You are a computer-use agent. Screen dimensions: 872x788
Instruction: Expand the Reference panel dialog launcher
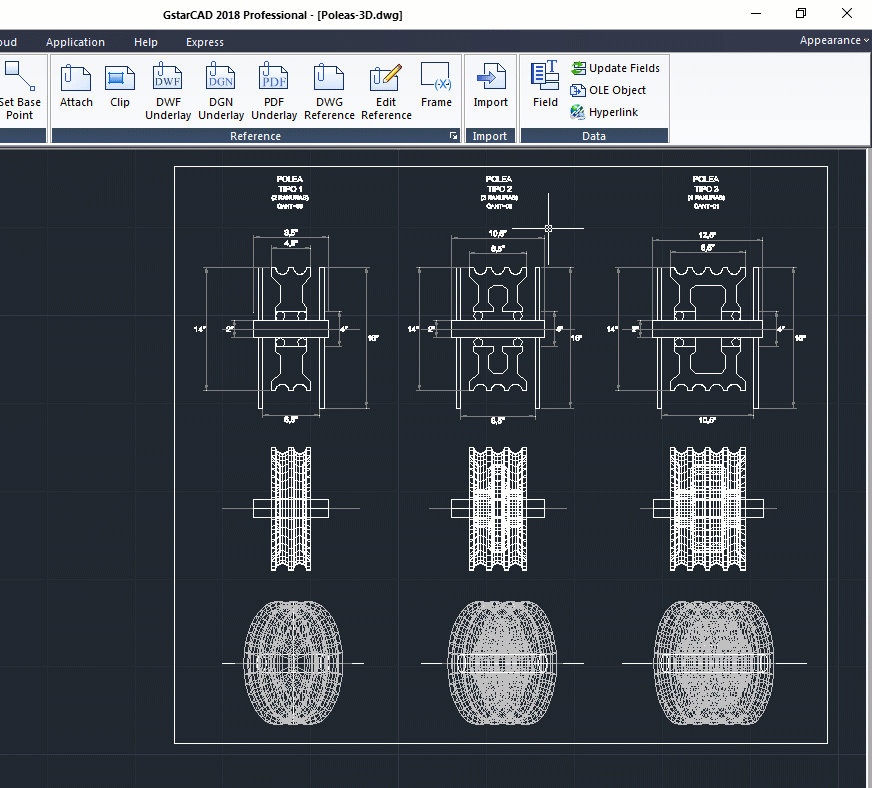pyautogui.click(x=453, y=136)
